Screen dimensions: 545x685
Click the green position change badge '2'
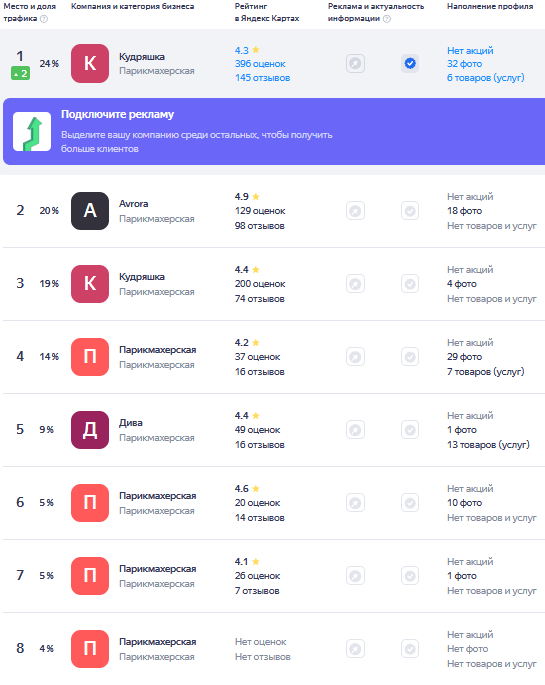[x=21, y=74]
